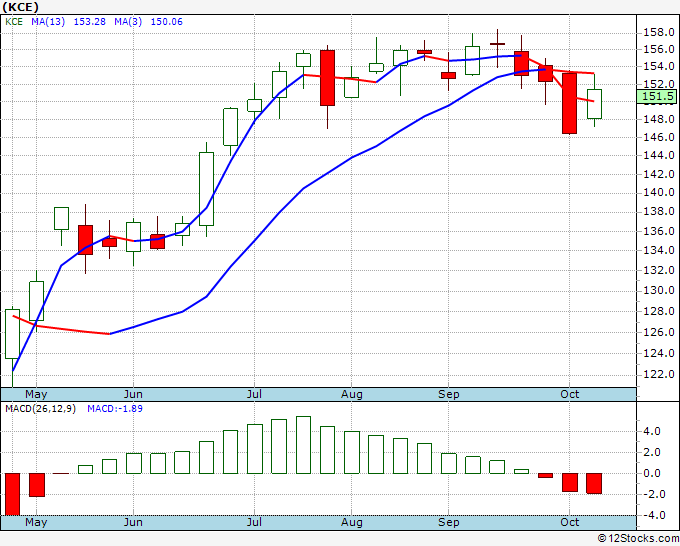Image resolution: width=680 pixels, height=546 pixels.
Task: Click the 142.0 price axis label
Action: [658, 174]
